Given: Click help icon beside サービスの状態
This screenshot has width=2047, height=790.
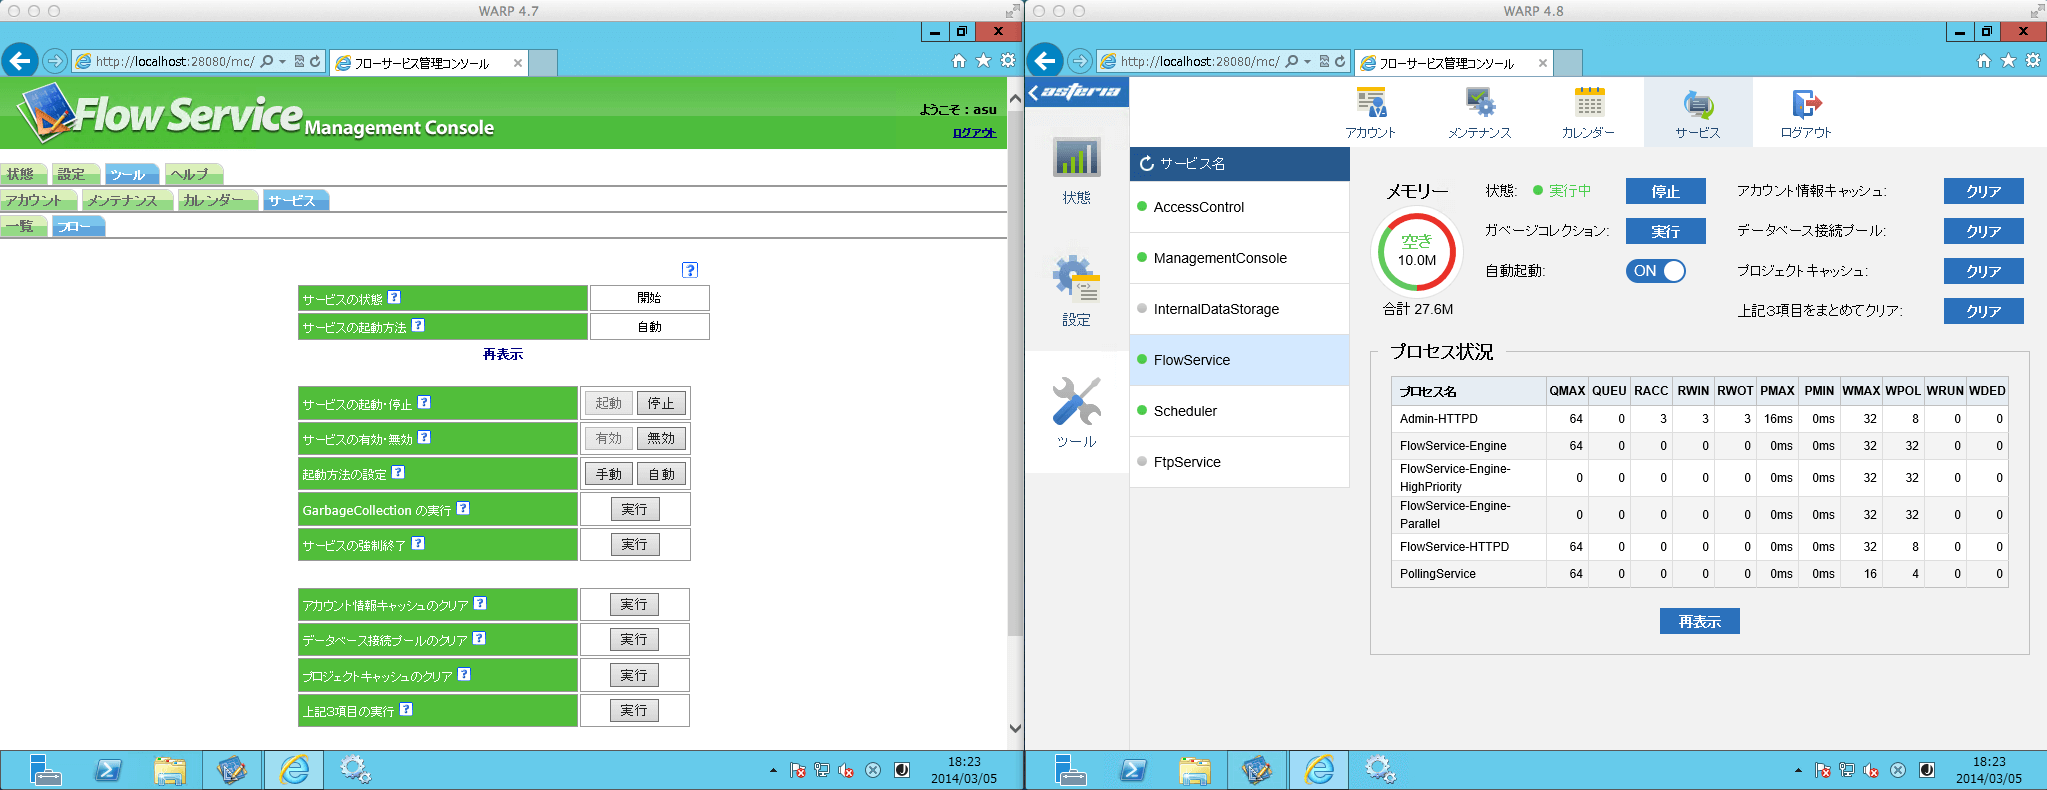Looking at the screenshot, I should 394,297.
